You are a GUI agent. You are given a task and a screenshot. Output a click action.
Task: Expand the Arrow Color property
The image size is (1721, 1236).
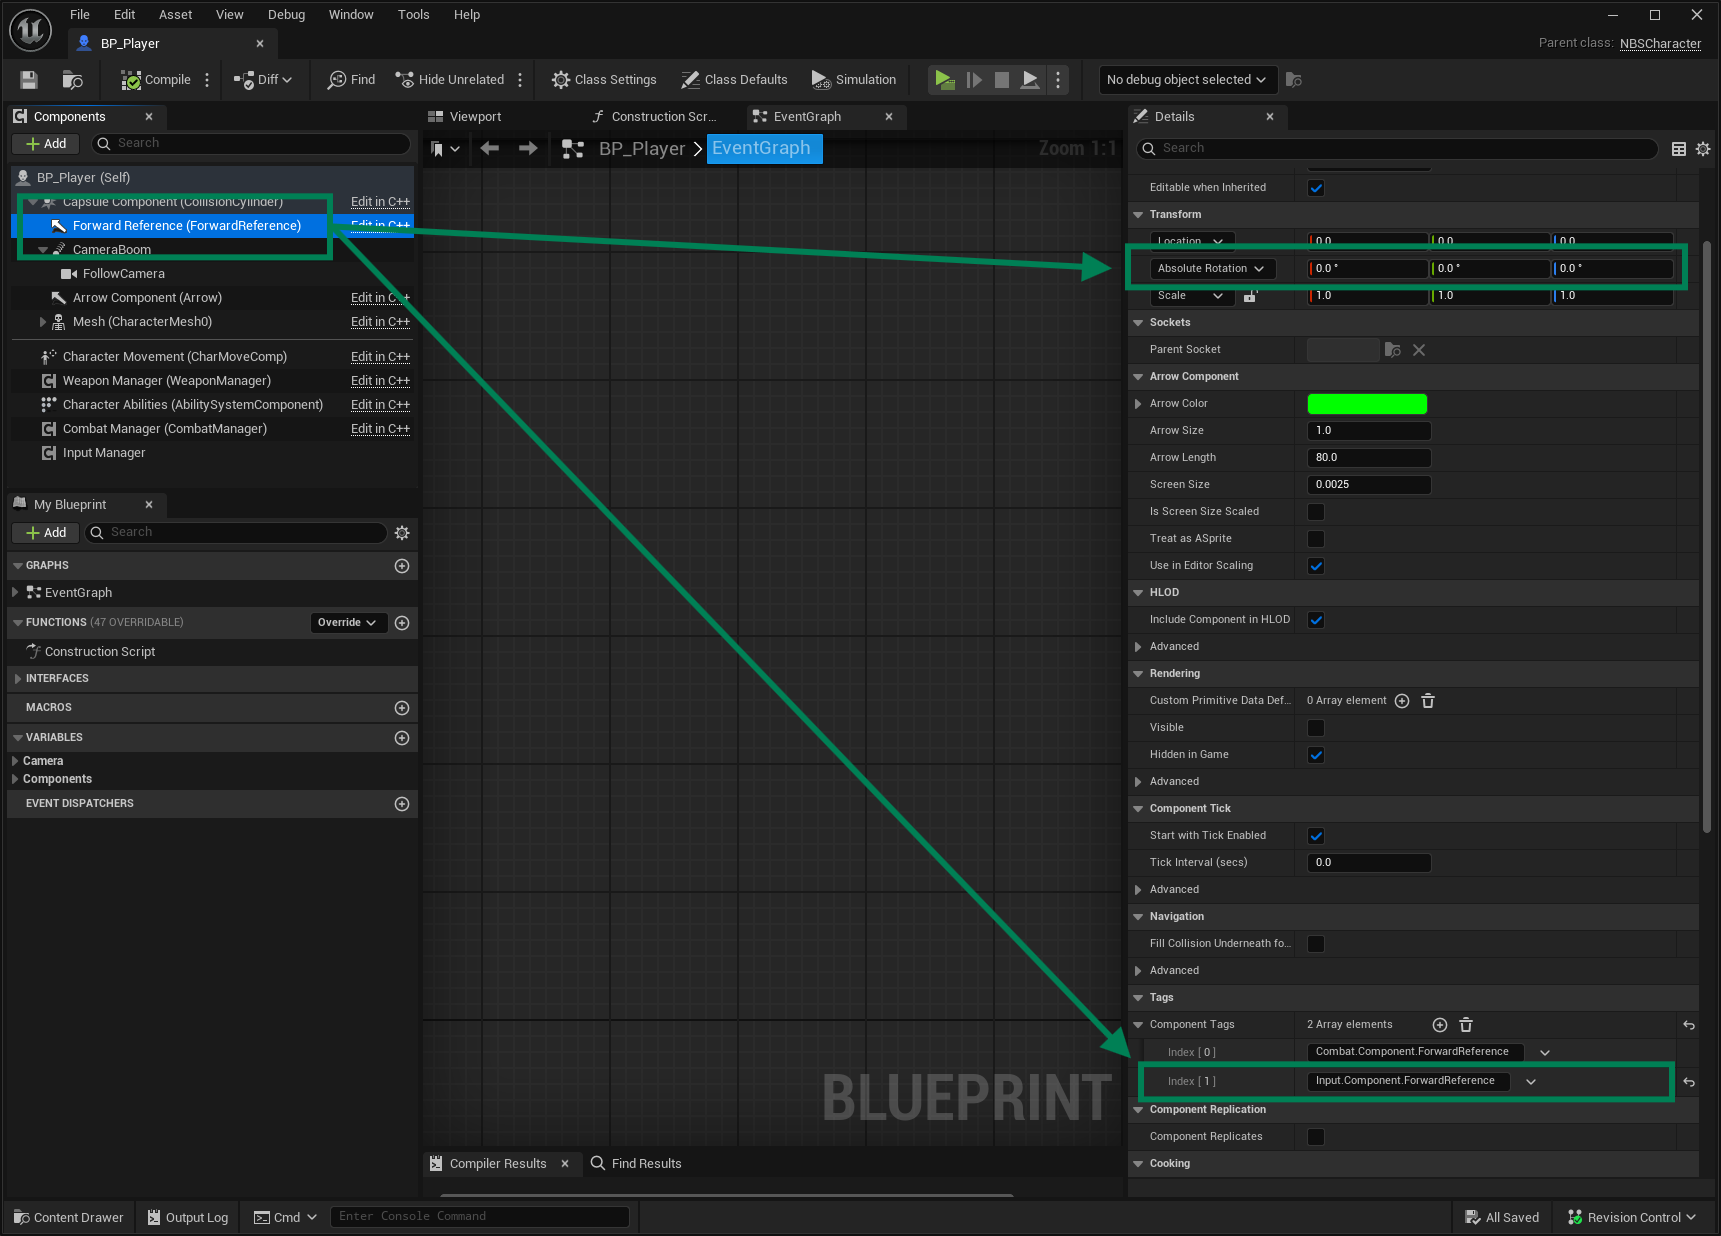point(1138,404)
